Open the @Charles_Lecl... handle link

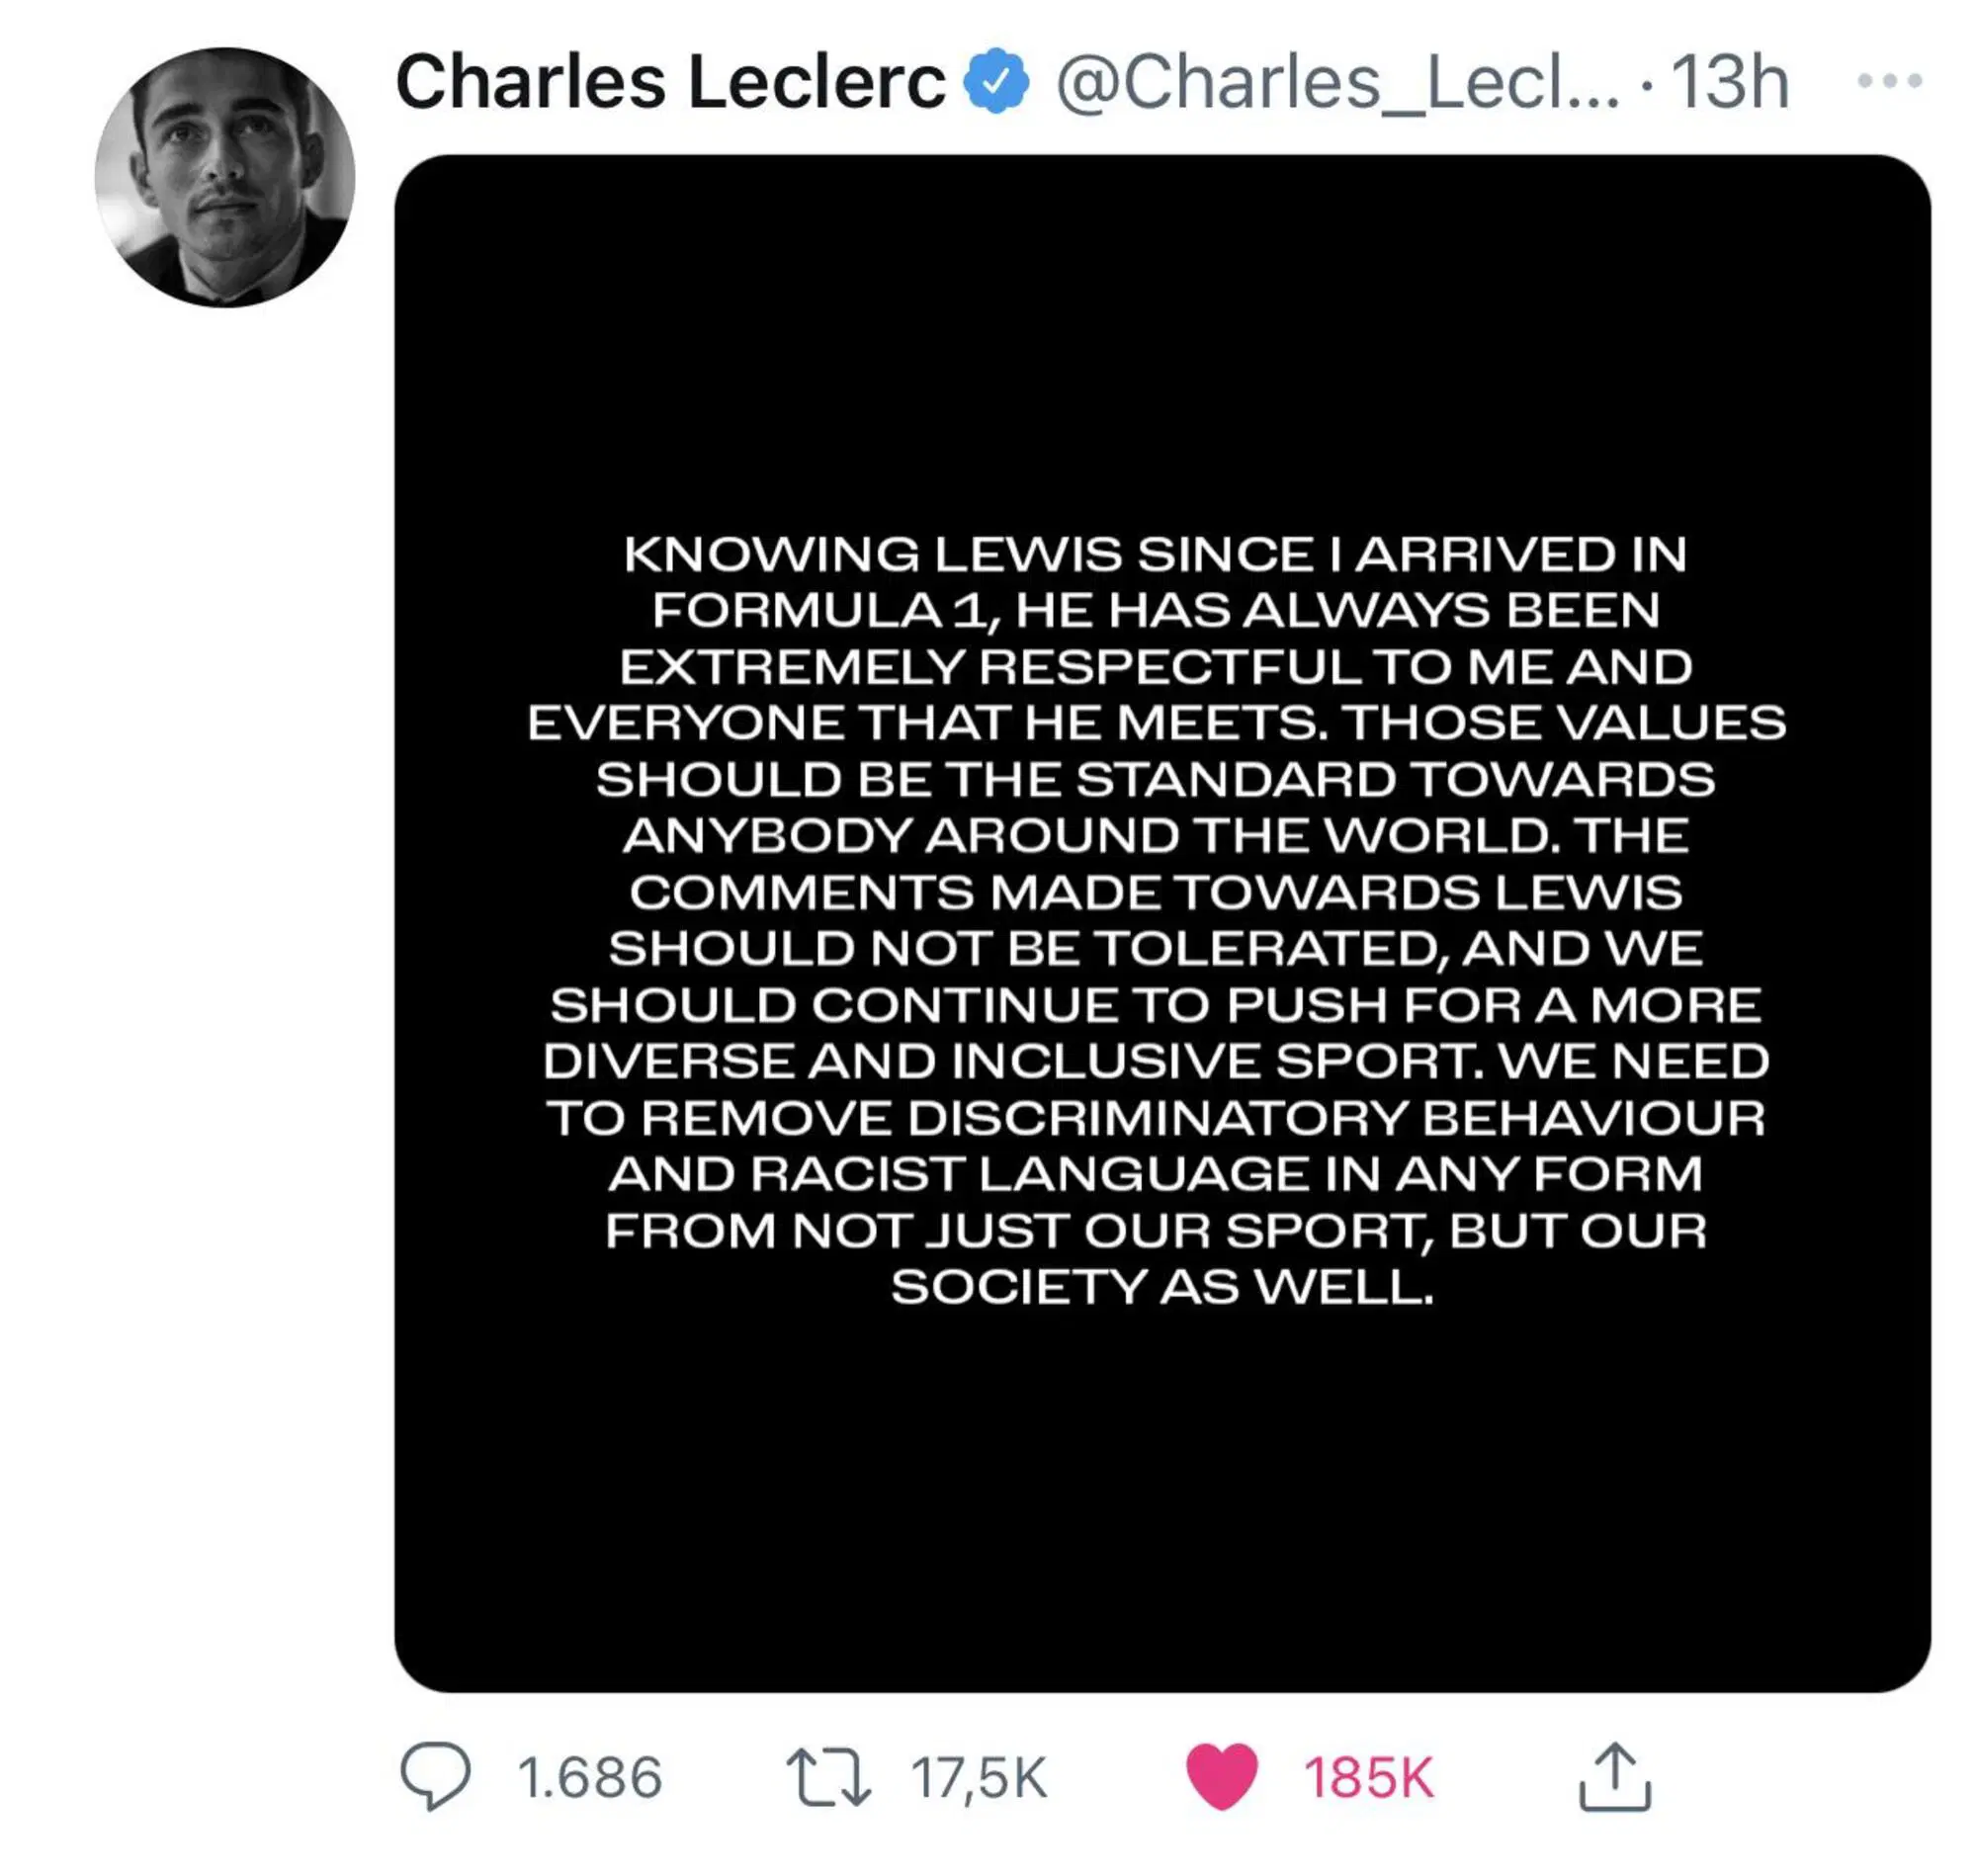(1337, 82)
